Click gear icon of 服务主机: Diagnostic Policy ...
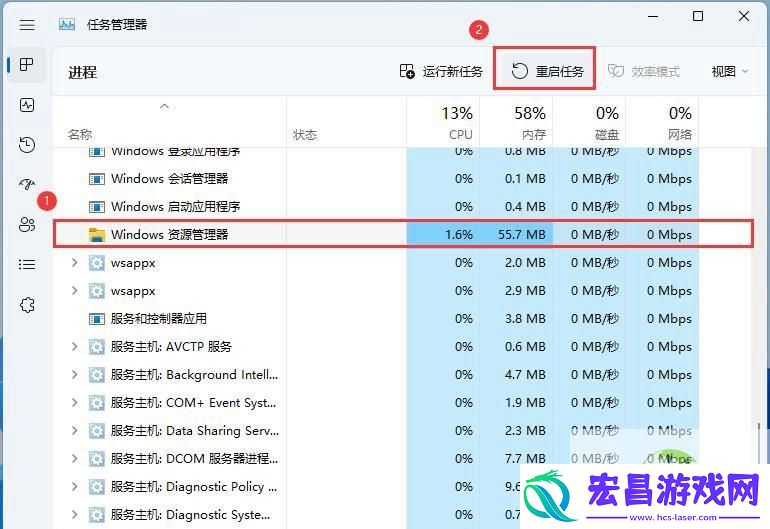Screen dimensions: 770x529 (x=97, y=487)
